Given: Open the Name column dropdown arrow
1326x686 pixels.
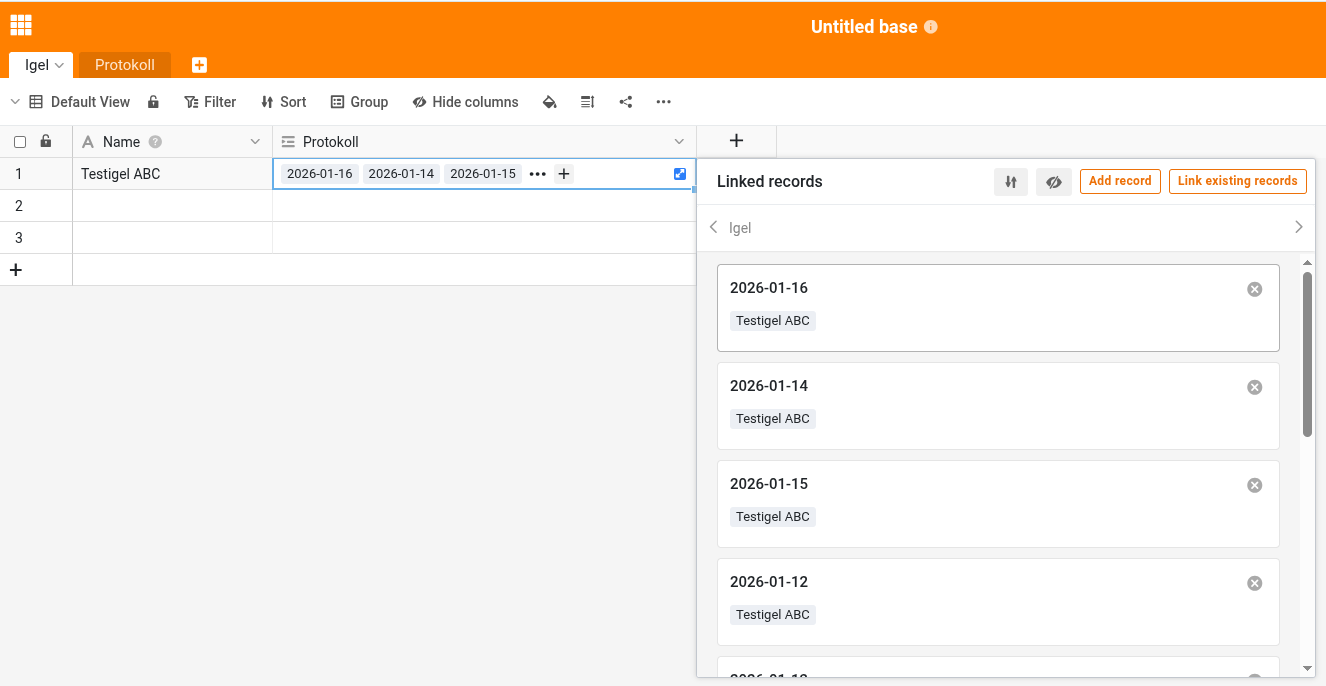Looking at the screenshot, I should pyautogui.click(x=255, y=142).
